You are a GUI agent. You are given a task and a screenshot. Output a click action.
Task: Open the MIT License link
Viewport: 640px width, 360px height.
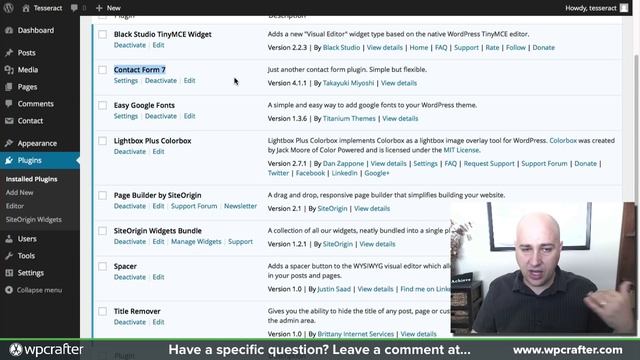(461, 150)
